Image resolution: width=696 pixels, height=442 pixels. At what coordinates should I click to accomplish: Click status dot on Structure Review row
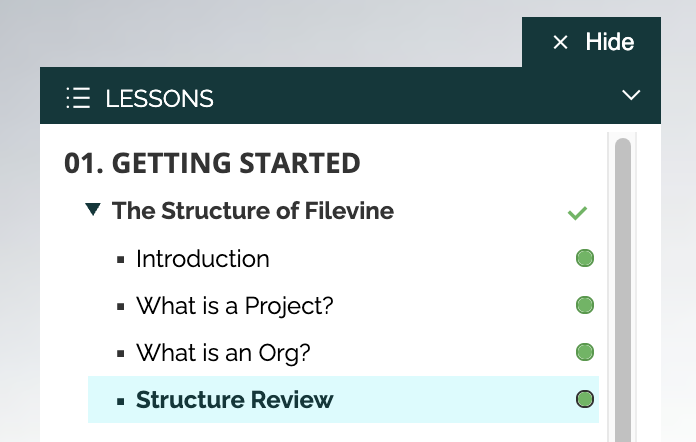pyautogui.click(x=585, y=399)
